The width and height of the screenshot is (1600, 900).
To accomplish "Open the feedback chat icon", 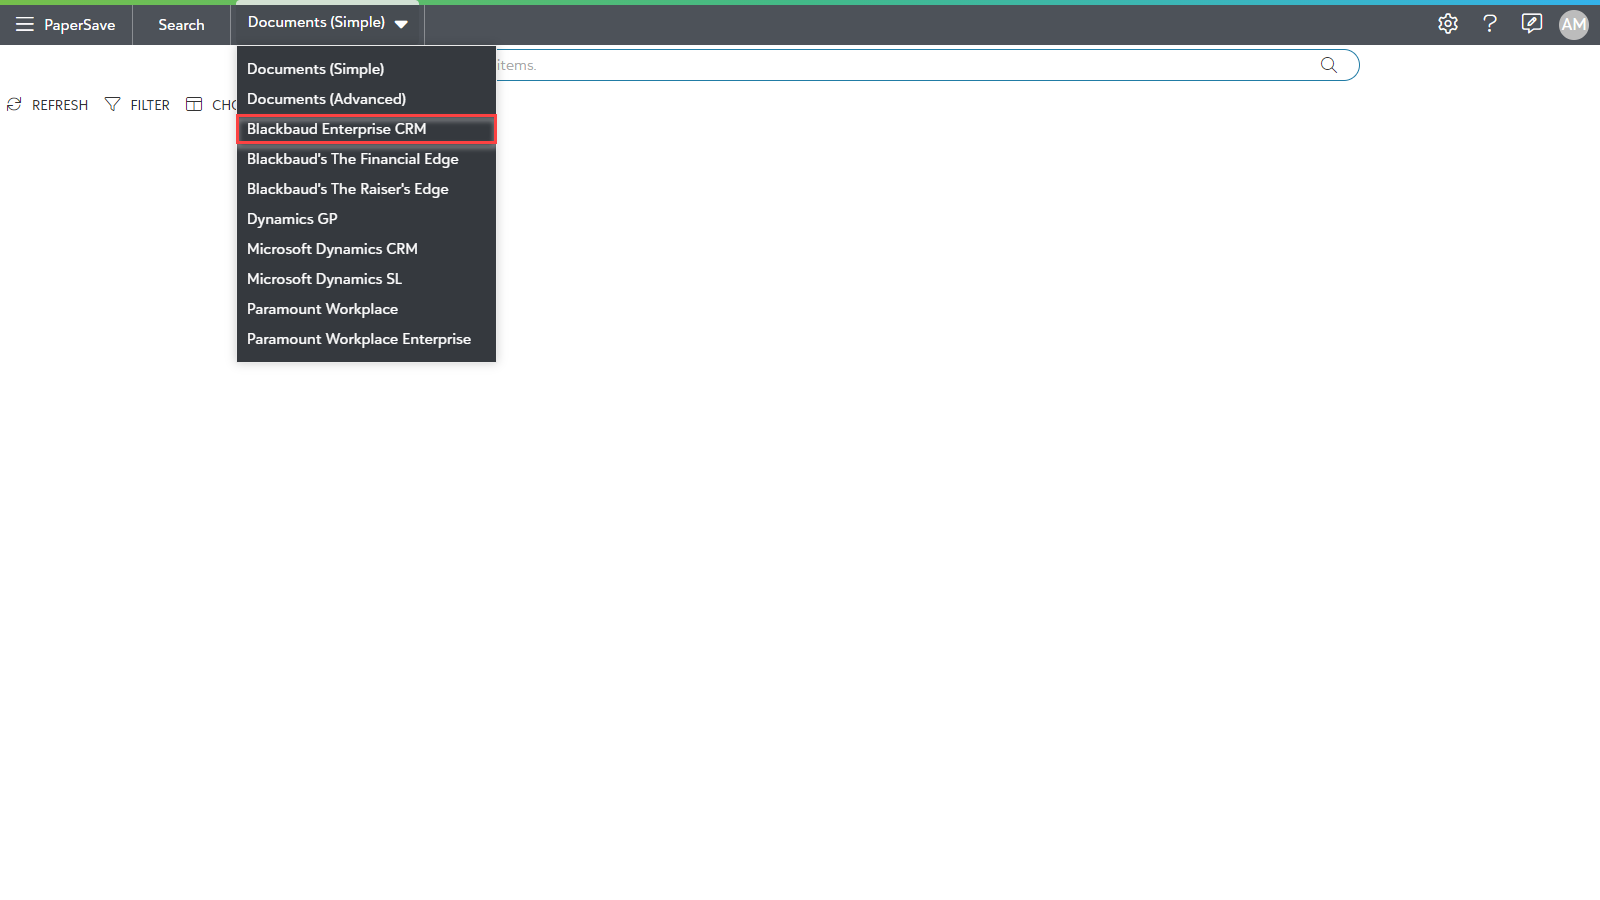I will coord(1531,24).
